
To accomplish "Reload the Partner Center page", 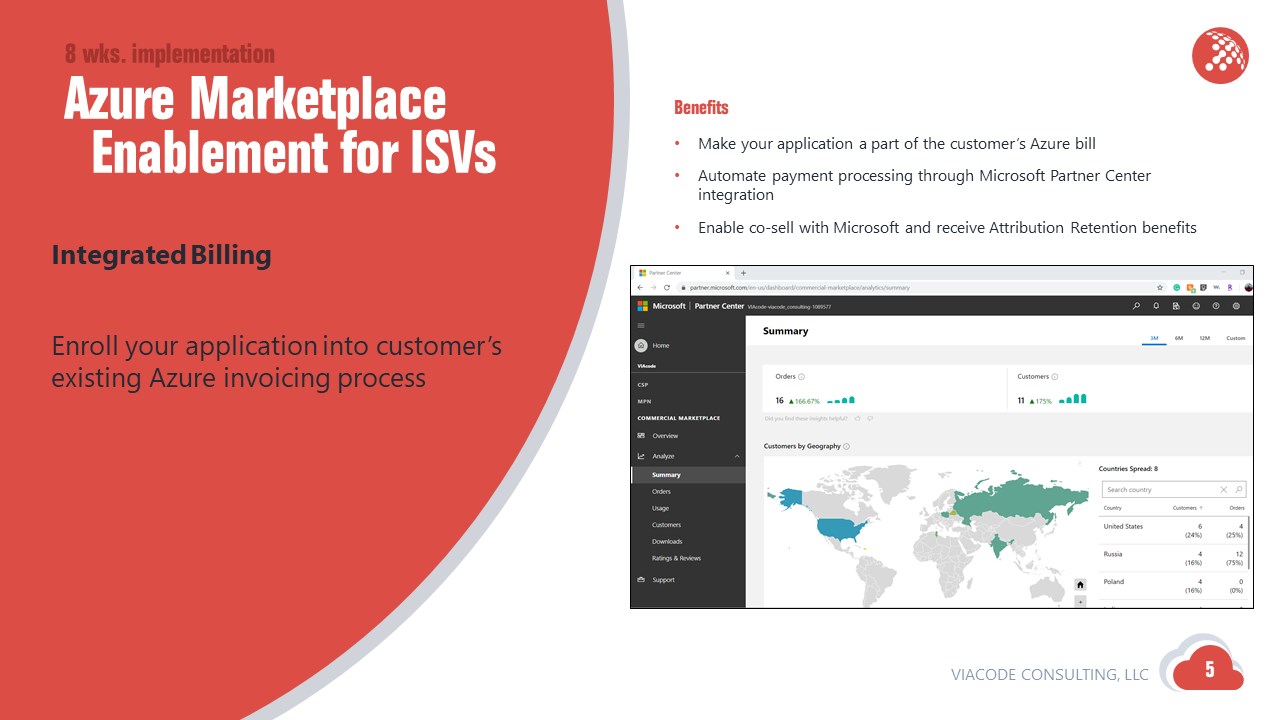I will [667, 287].
